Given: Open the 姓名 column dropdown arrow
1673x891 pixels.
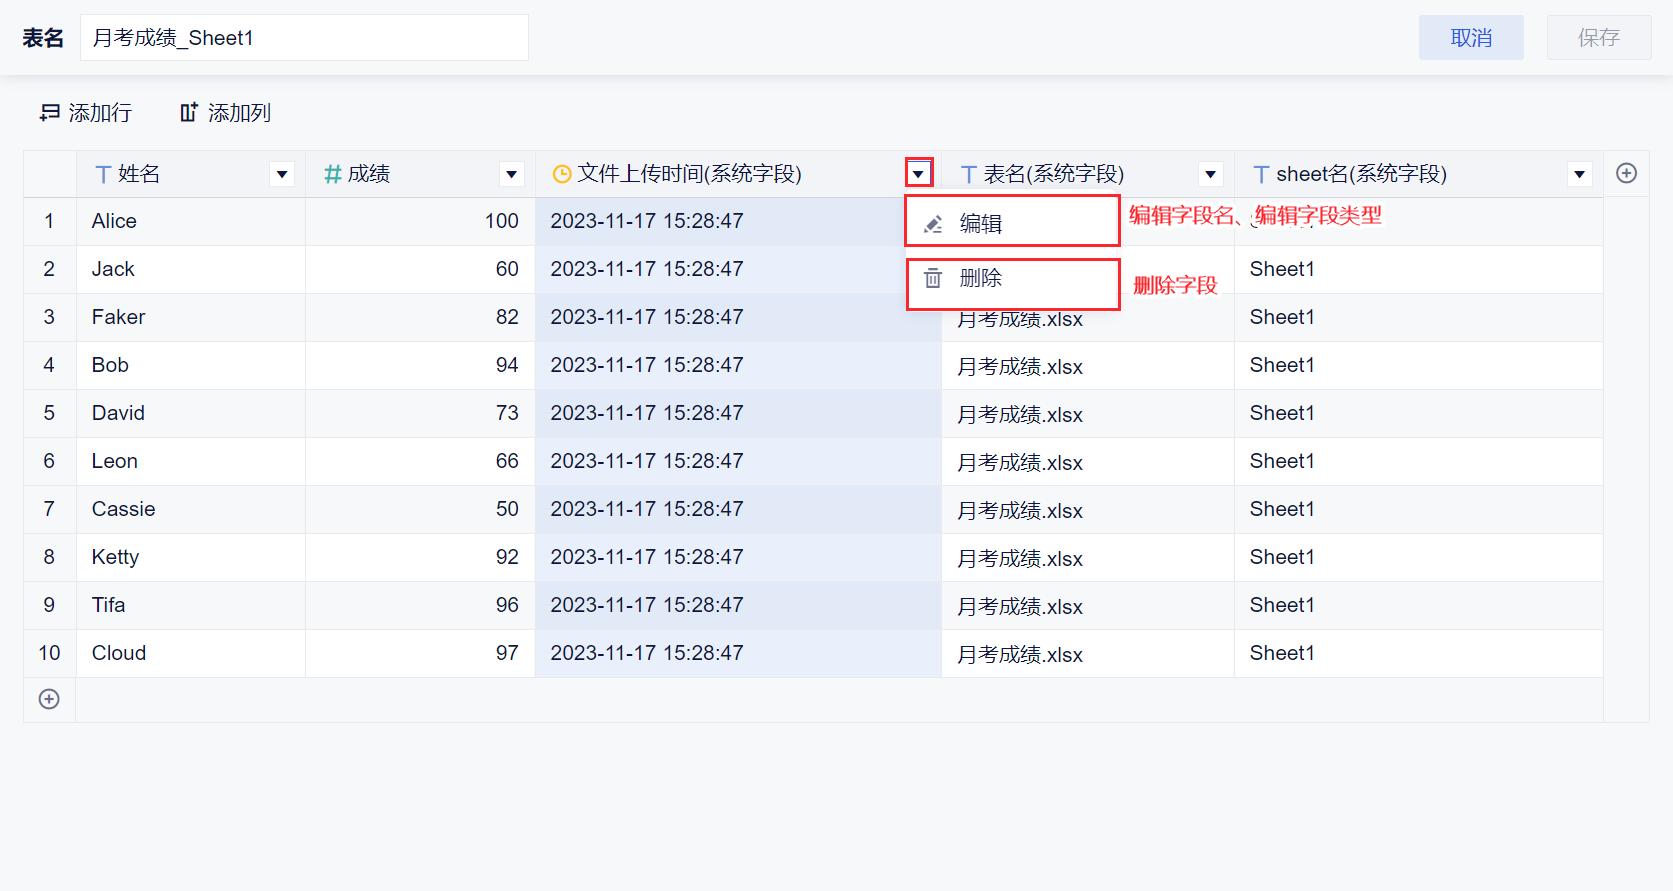Looking at the screenshot, I should (282, 174).
